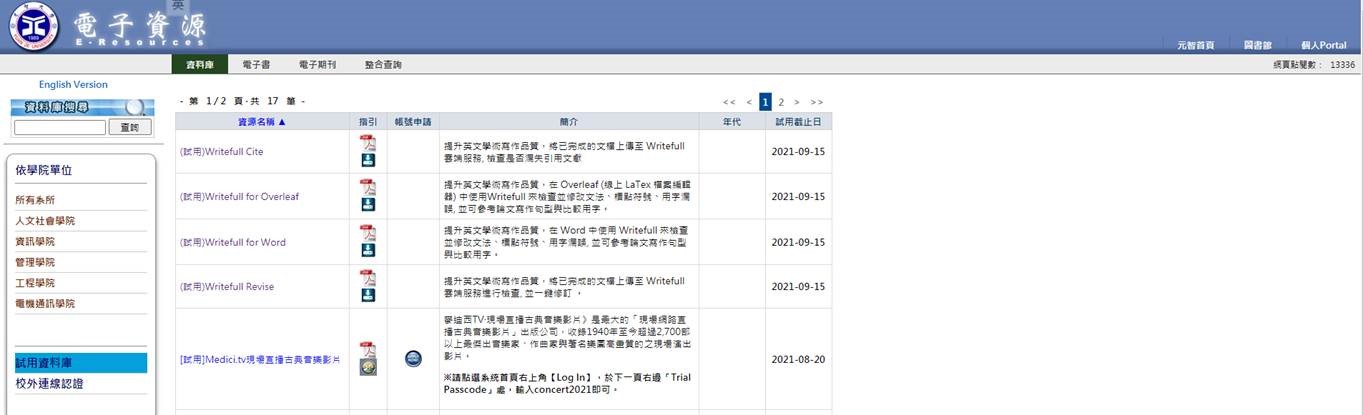Switch to the 電子期刊 tab
Viewport: 1363px width, 415px height.
[317, 65]
